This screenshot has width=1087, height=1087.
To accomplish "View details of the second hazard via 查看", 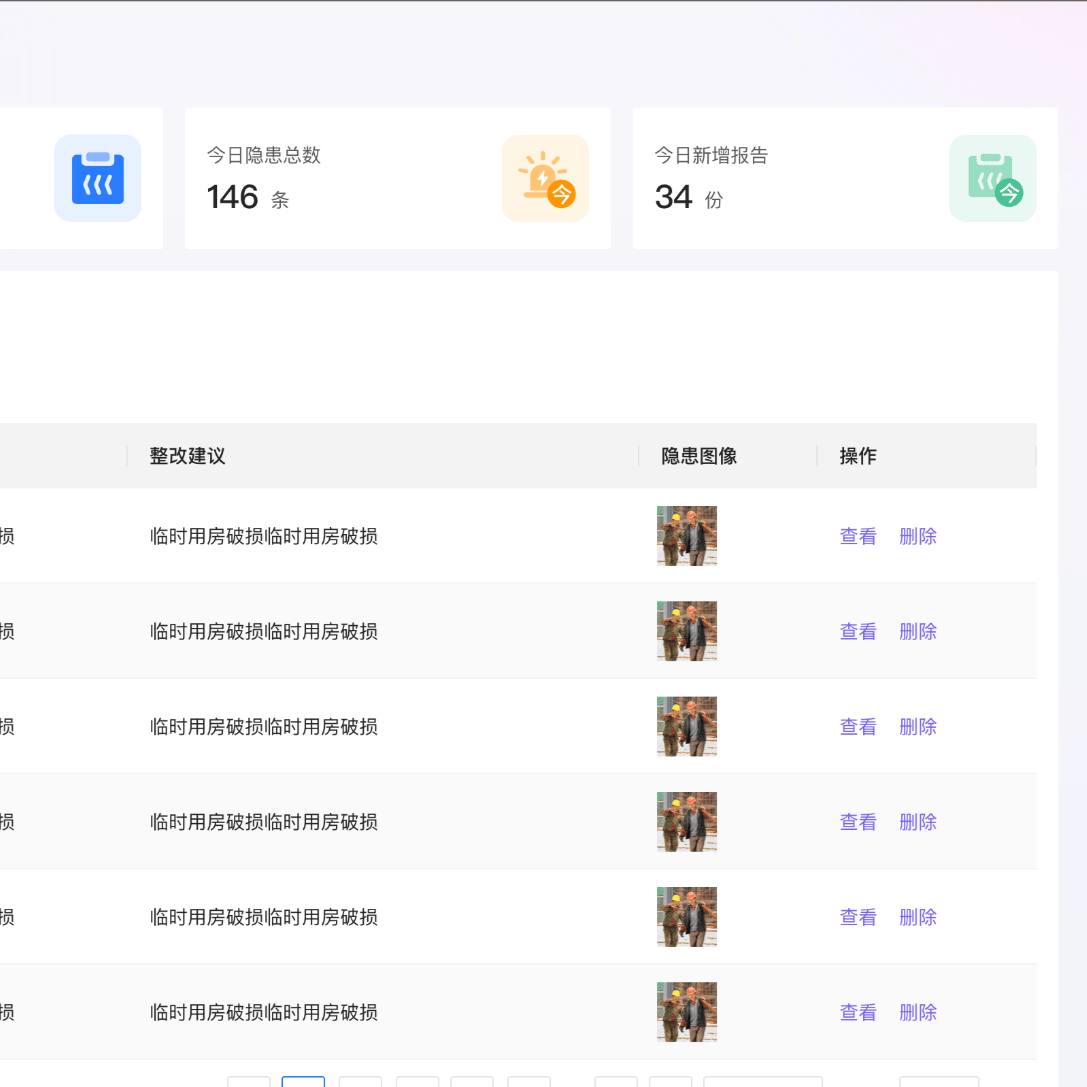I will tap(858, 631).
